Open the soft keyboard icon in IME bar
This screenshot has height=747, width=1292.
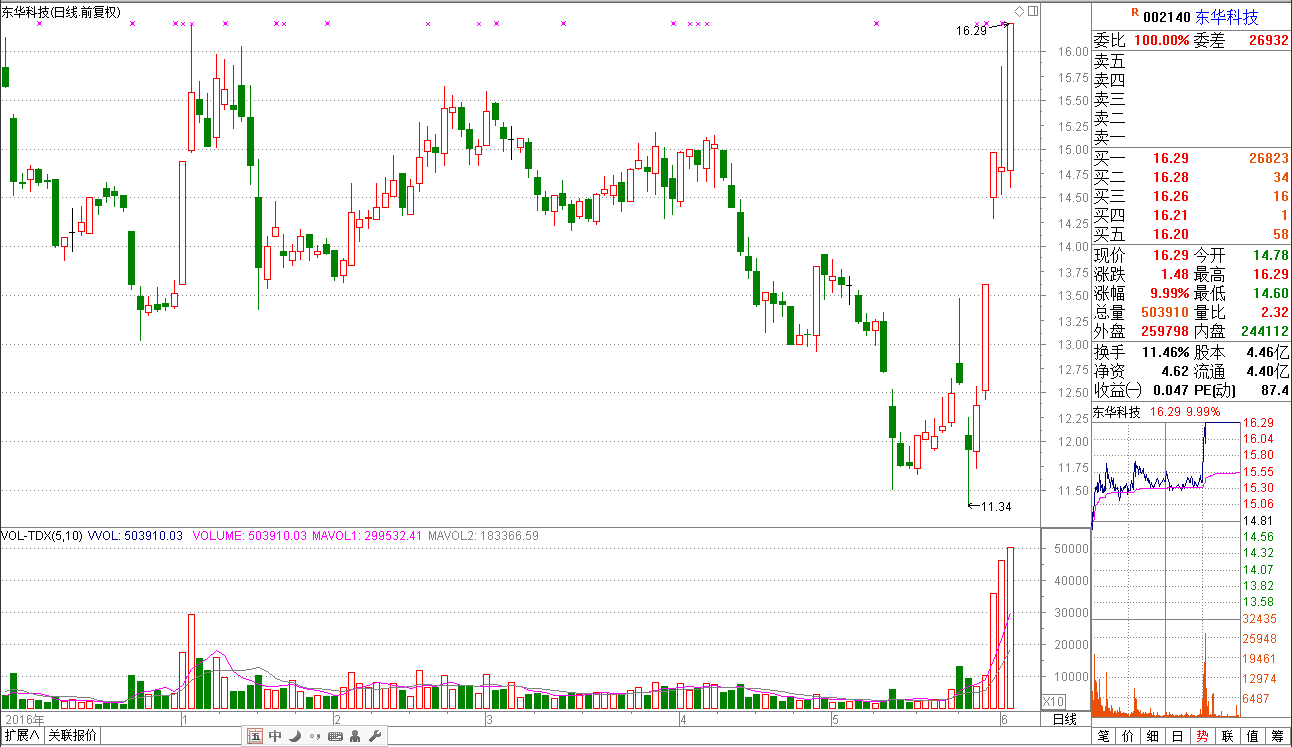tap(335, 737)
